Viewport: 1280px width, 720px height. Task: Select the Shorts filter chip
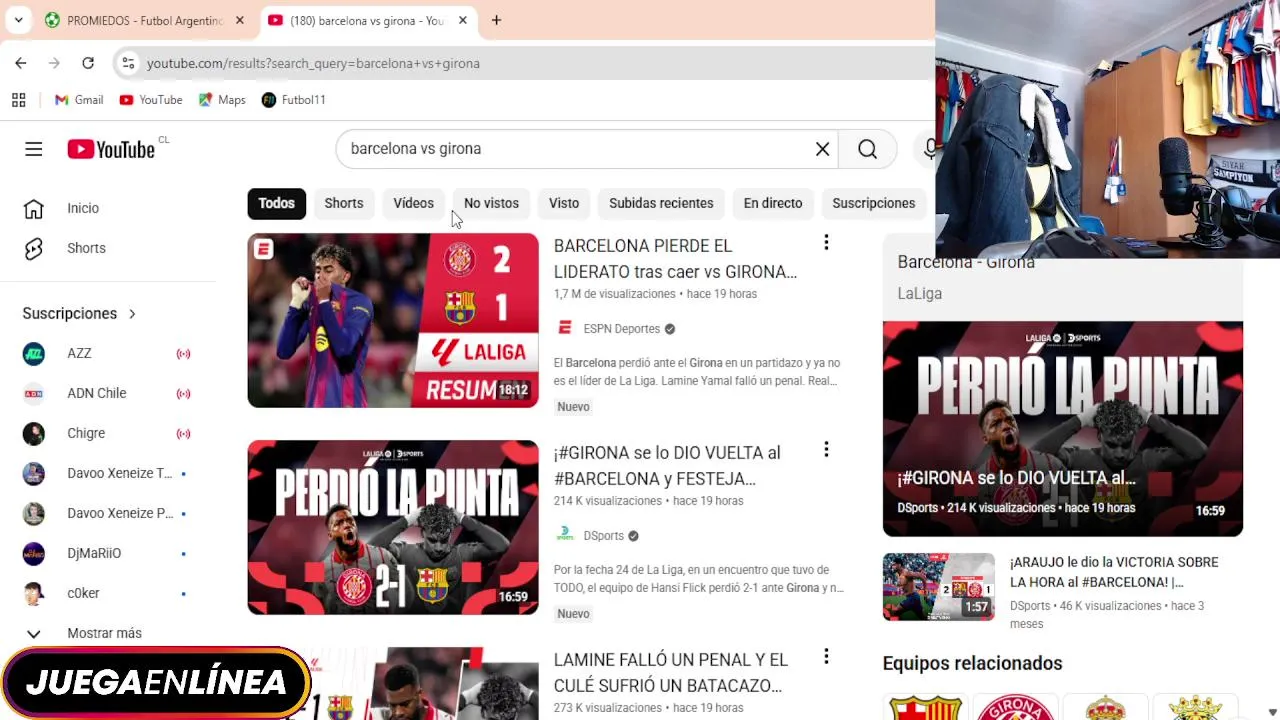344,203
